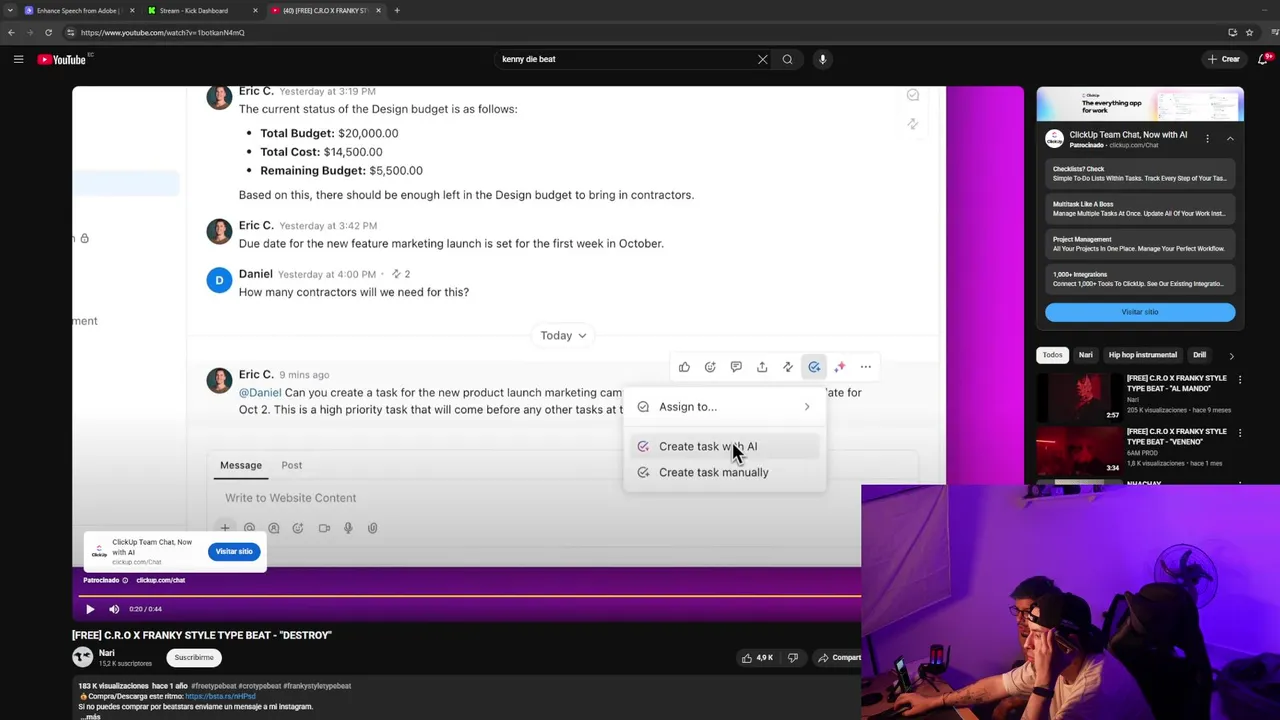Close the Kick Dashboard tab
Image resolution: width=1280 pixels, height=720 pixels.
coord(255,10)
